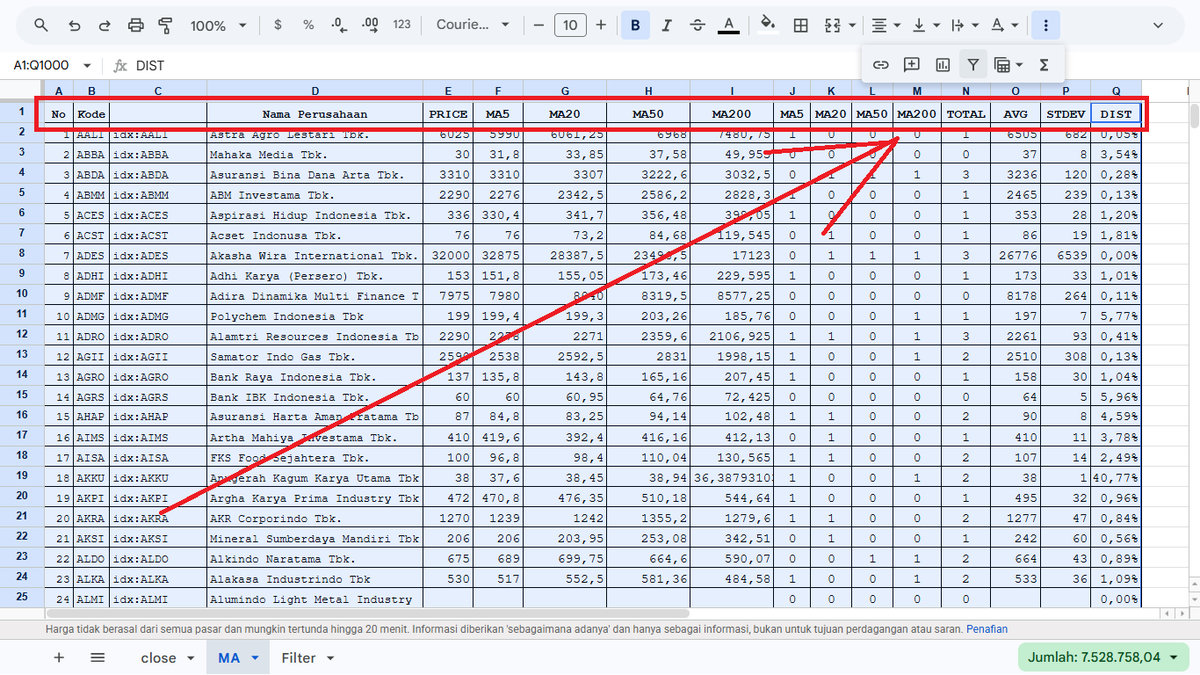Viewport: 1200px width, 675px height.
Task: Decrease font size with minus button
Action: point(539,25)
